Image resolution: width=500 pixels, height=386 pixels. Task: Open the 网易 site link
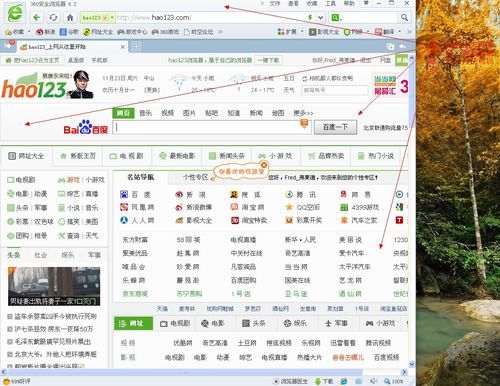355,194
